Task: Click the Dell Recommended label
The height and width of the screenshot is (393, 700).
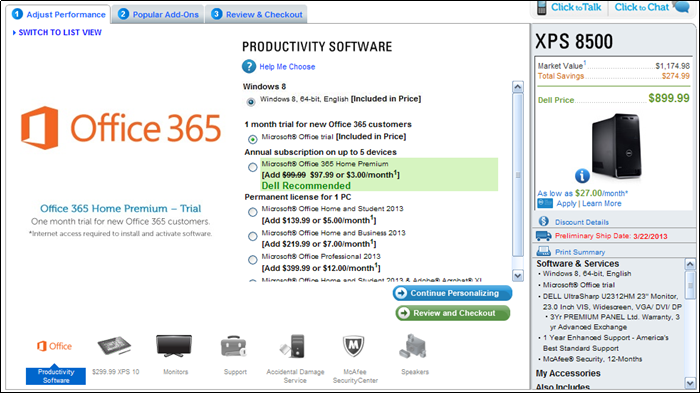Action: (x=306, y=186)
